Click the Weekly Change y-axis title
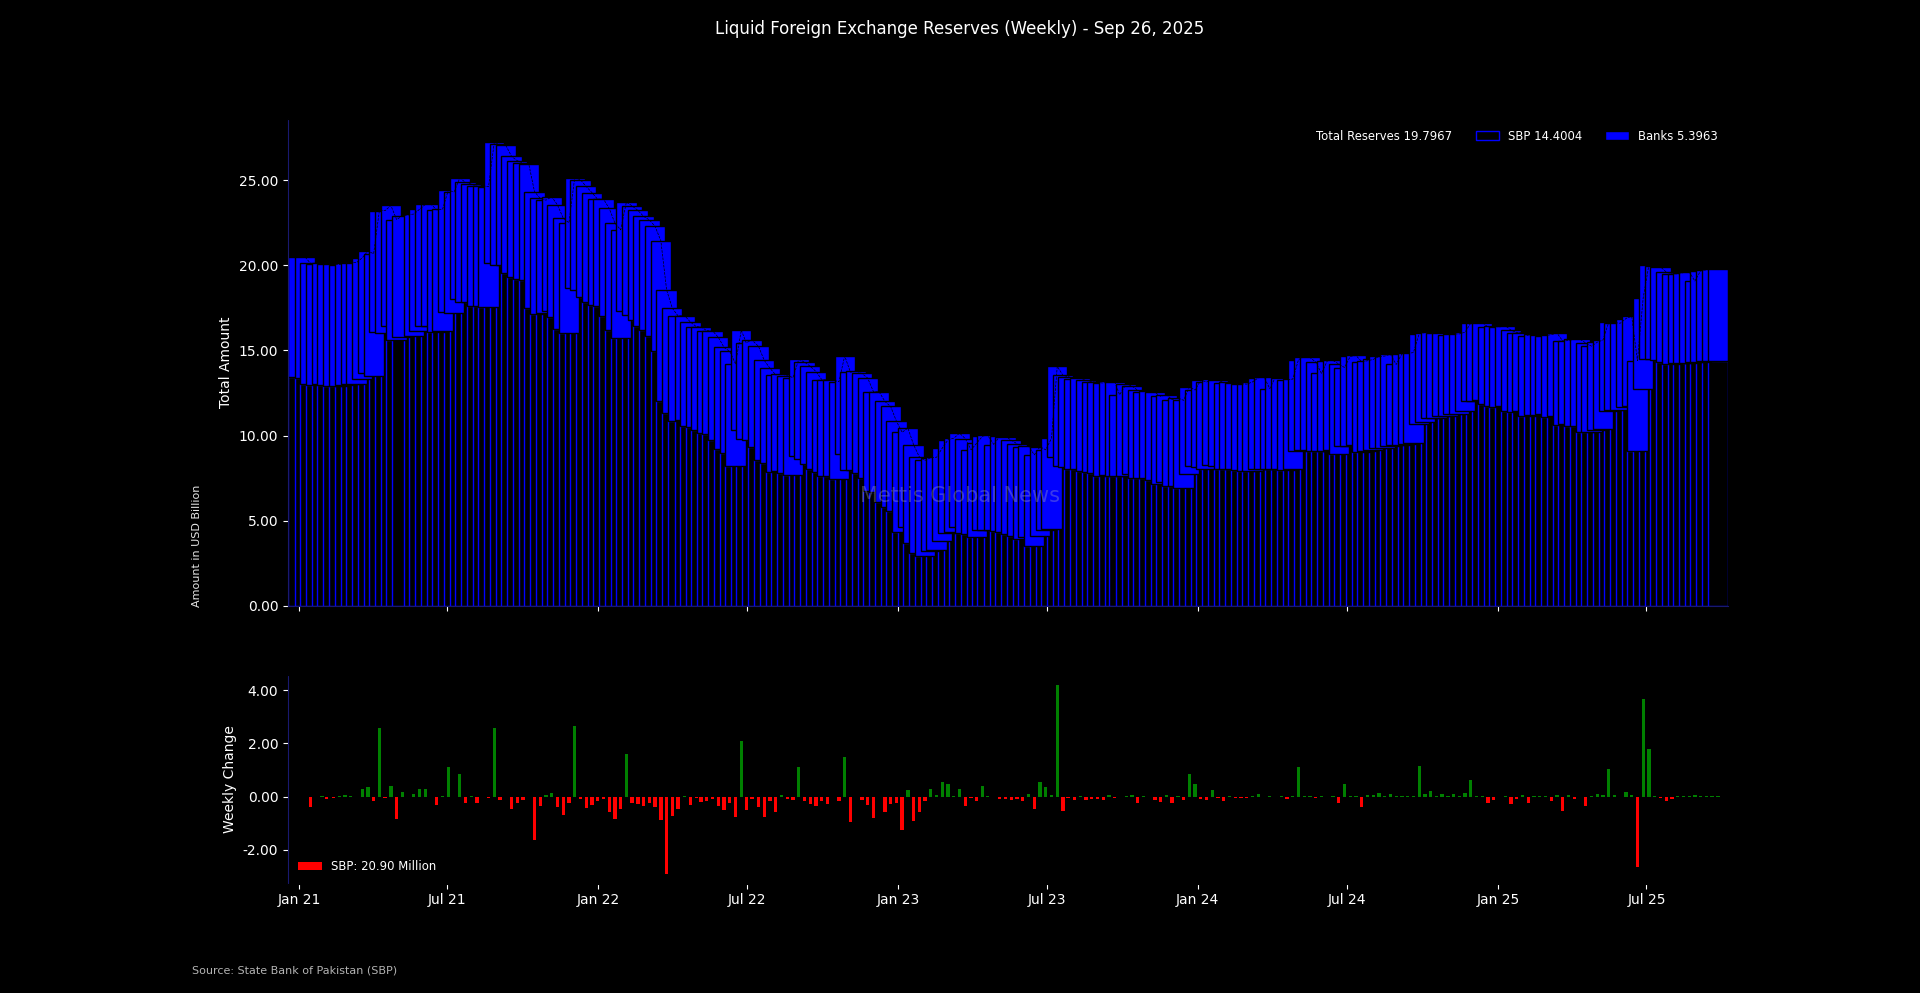The image size is (1920, 993). point(229,779)
